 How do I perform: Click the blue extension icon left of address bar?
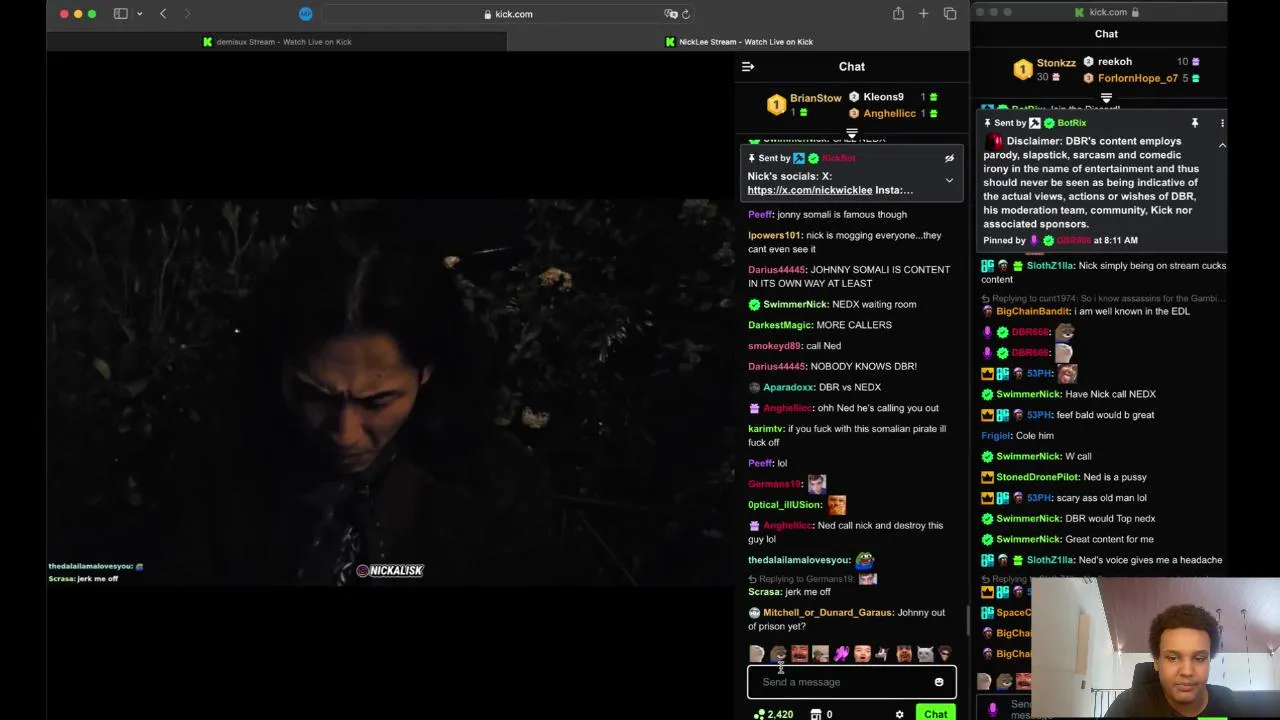(x=306, y=14)
